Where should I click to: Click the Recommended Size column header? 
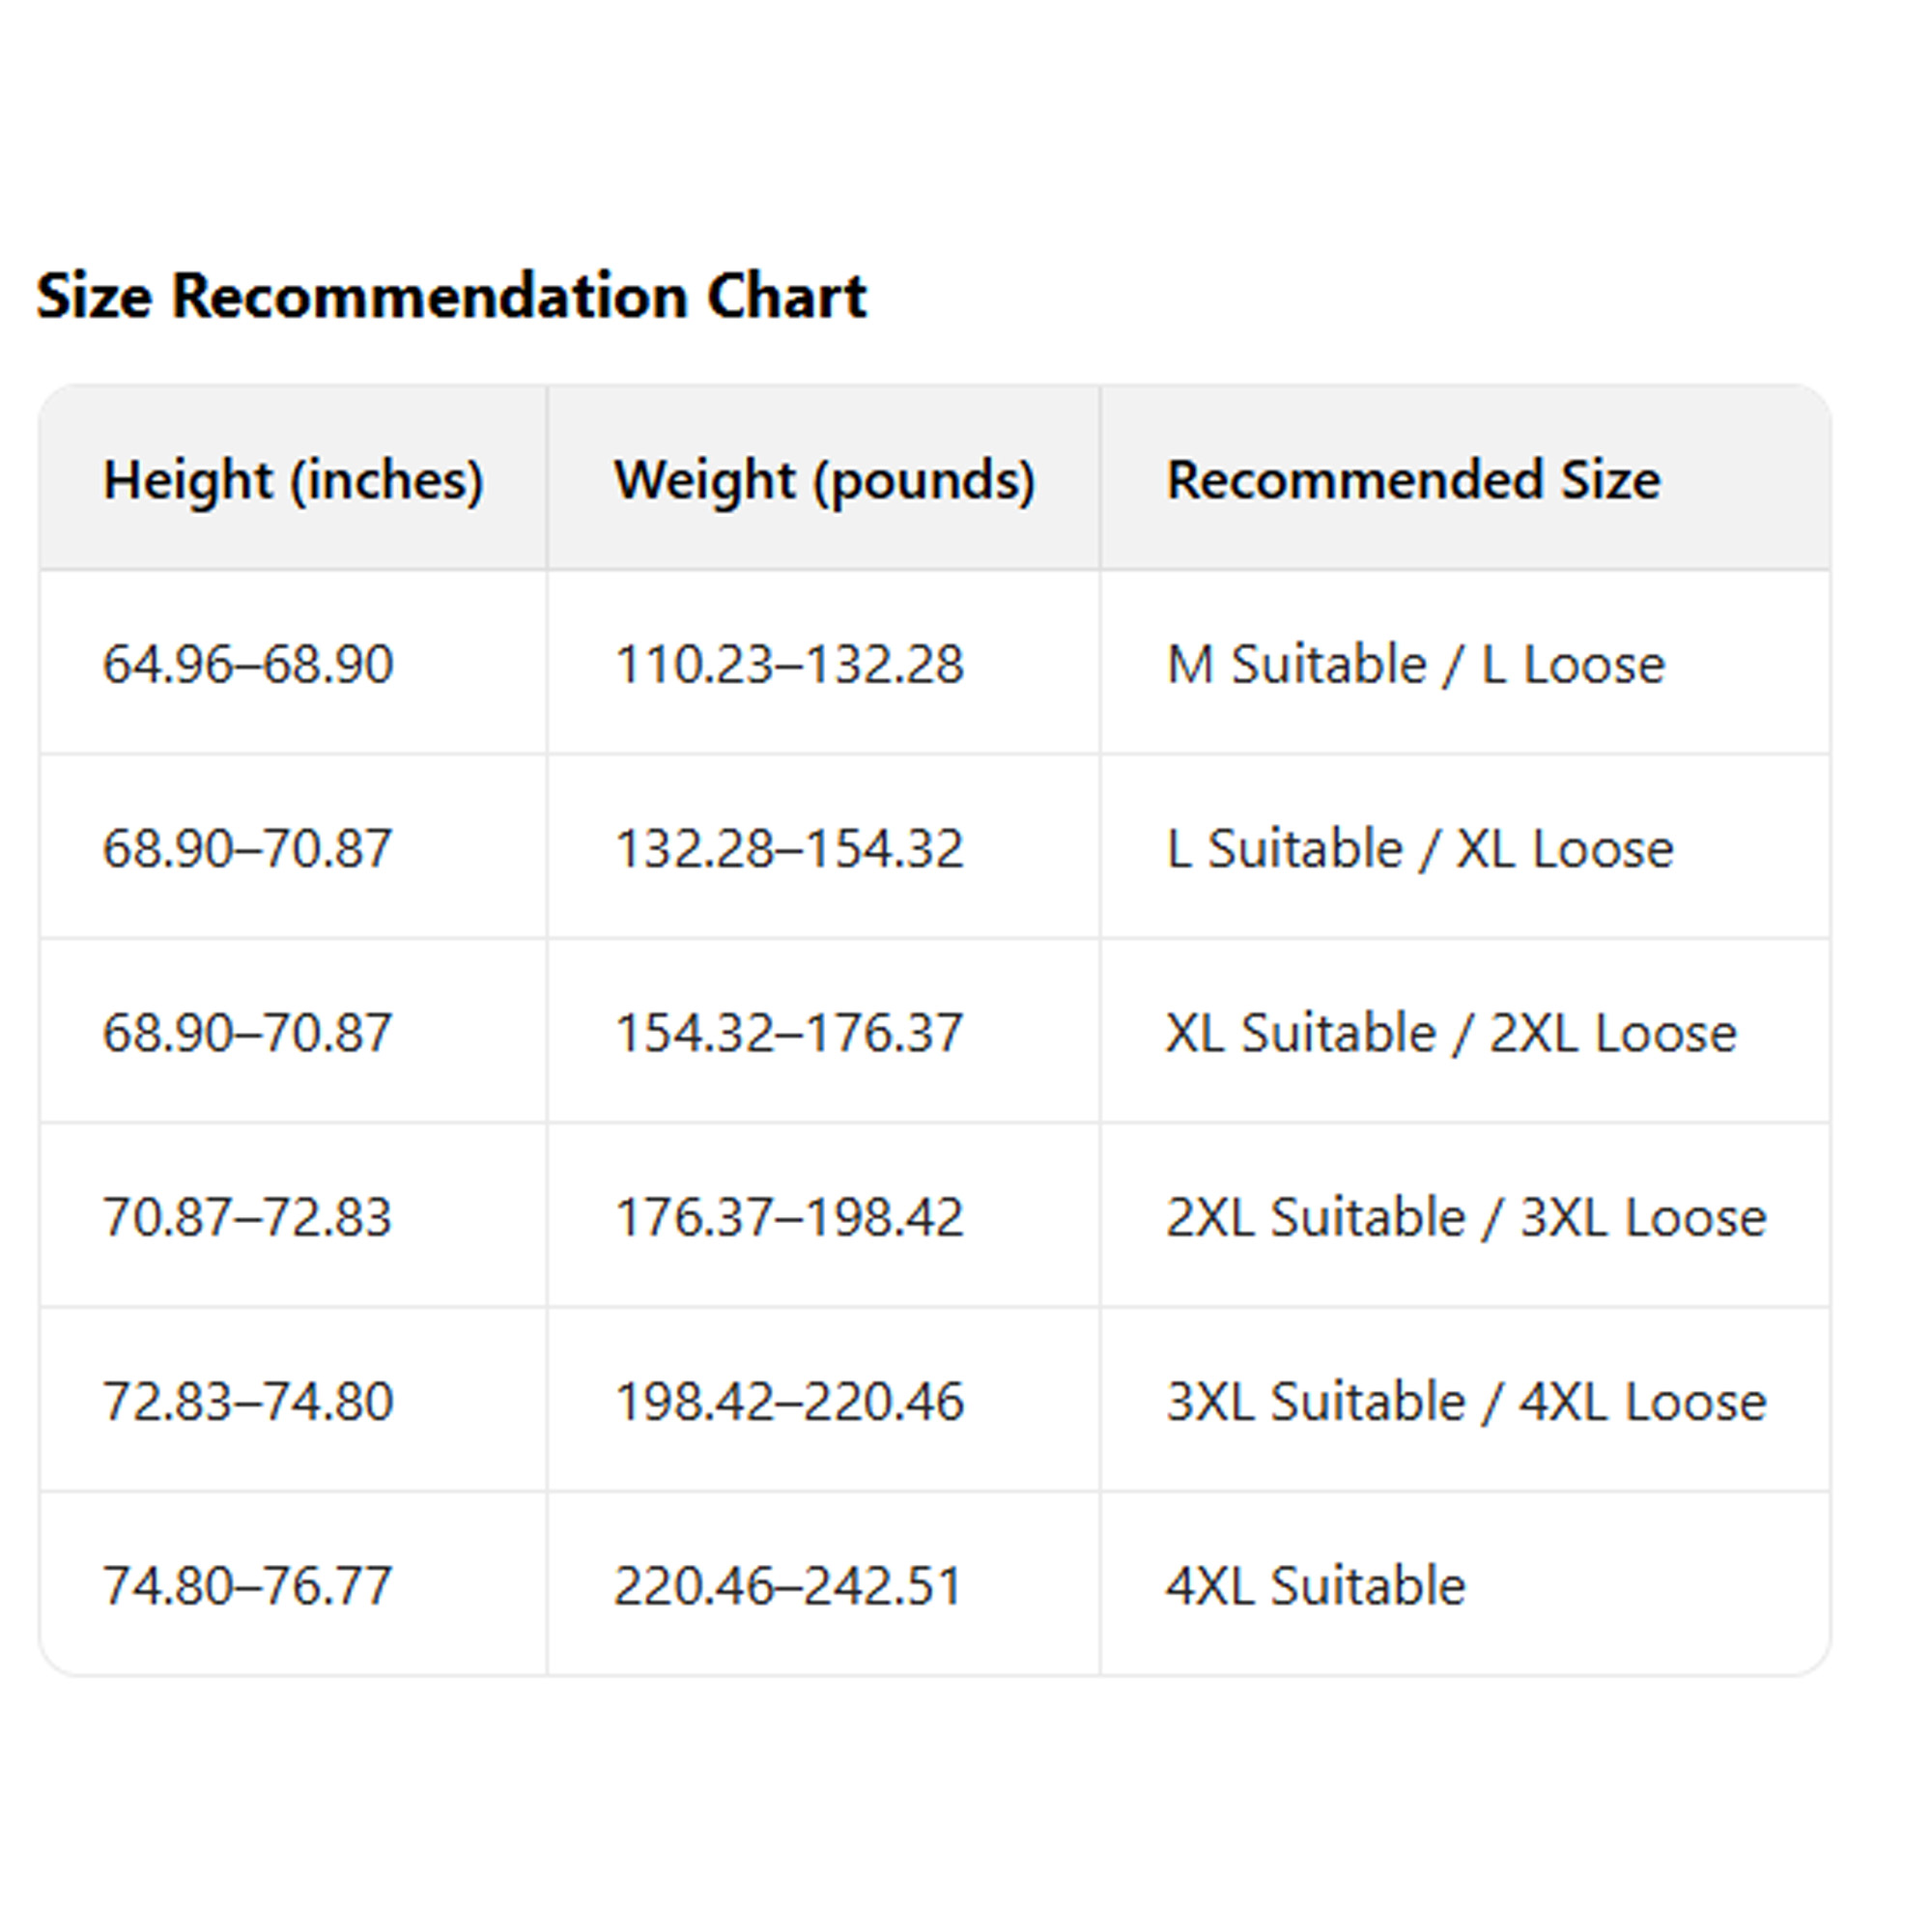(x=1413, y=480)
